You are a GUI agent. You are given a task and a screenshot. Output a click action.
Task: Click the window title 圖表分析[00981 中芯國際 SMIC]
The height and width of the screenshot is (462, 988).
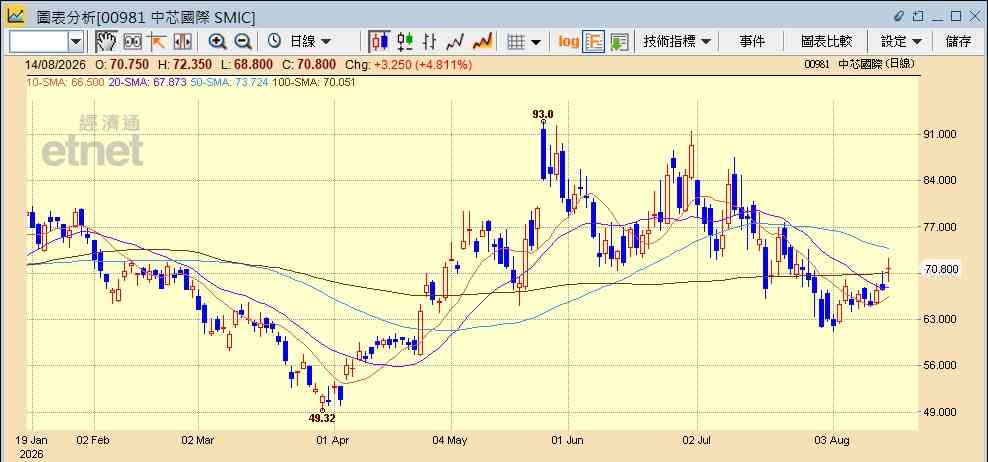click(x=146, y=16)
